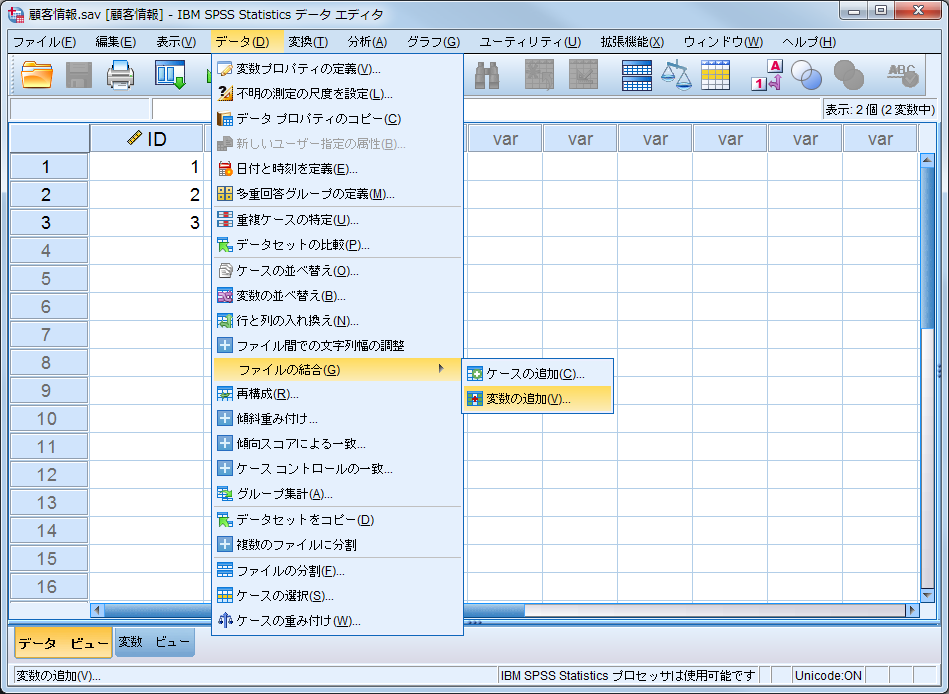This screenshot has height=694, width=949.
Task: Select データセットをコピー(D) menu entry
Action: point(337,520)
